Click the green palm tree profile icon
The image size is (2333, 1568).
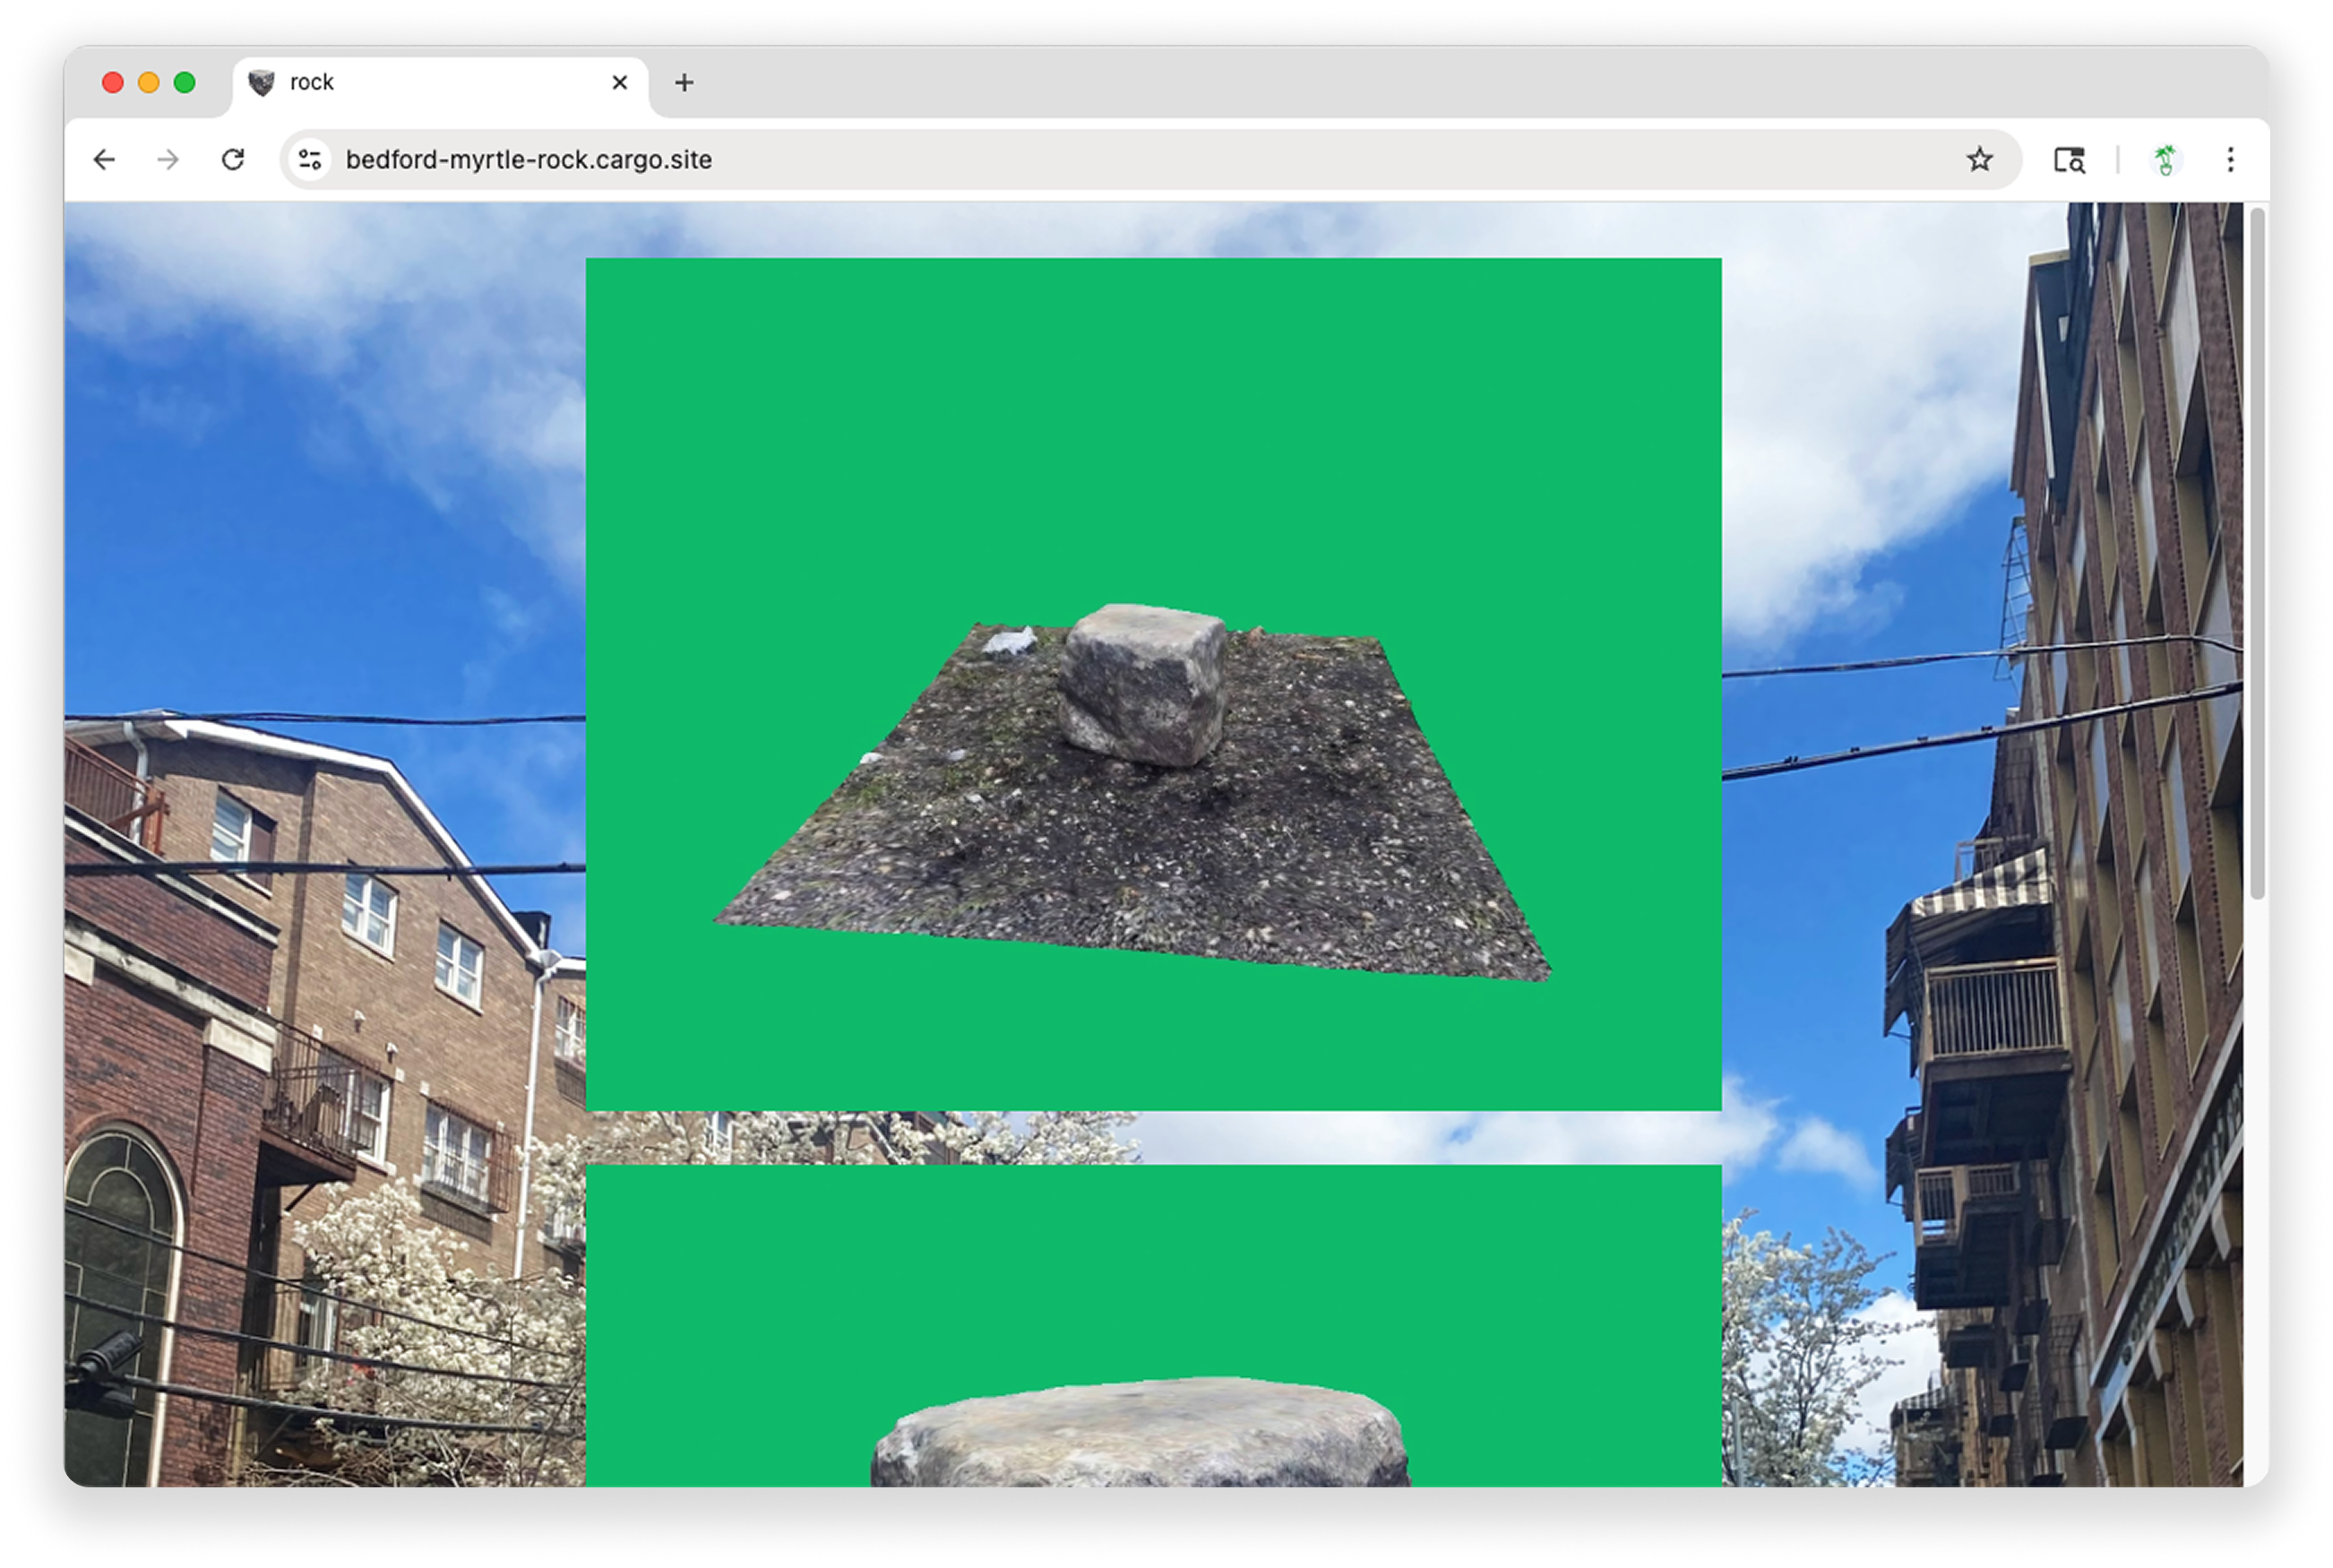[x=2165, y=160]
